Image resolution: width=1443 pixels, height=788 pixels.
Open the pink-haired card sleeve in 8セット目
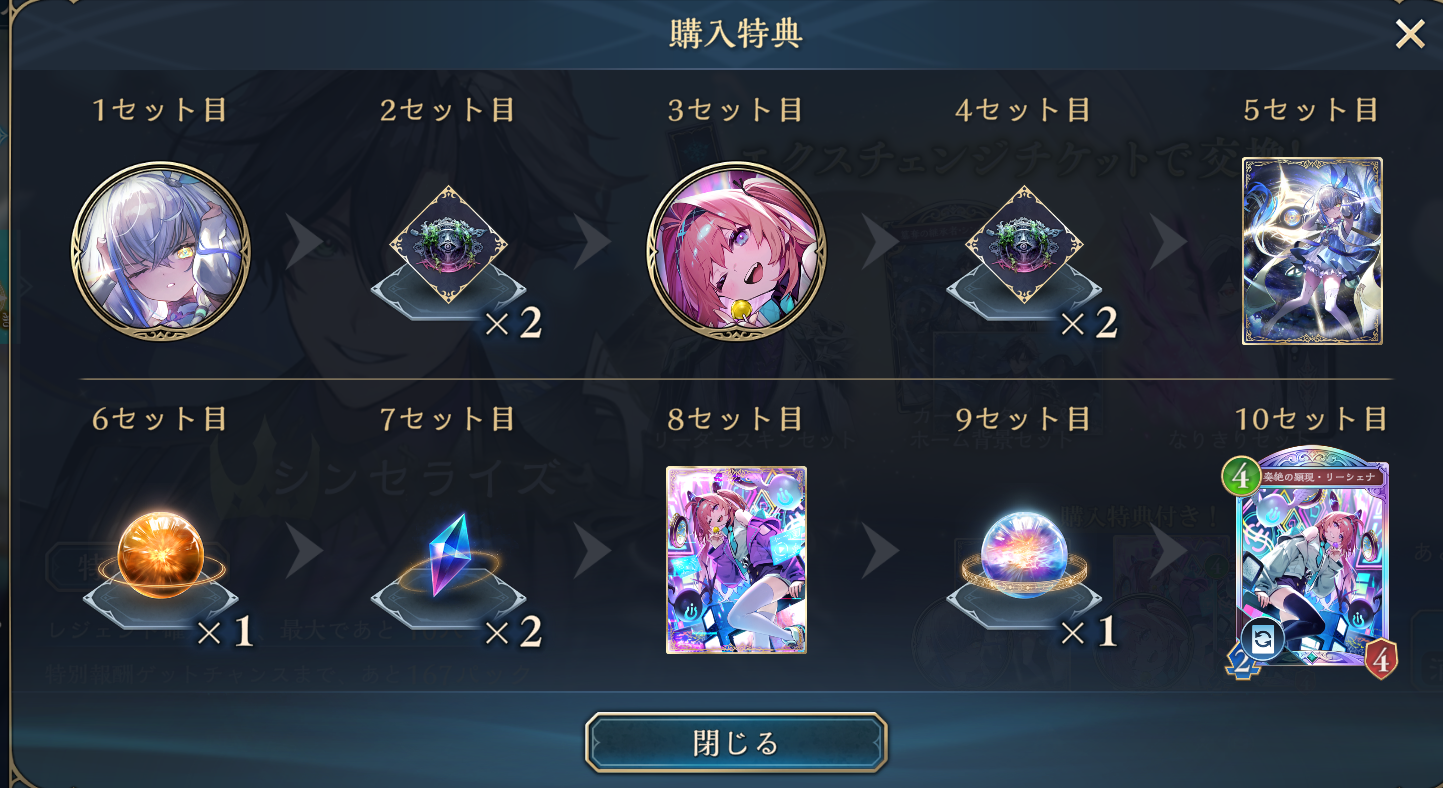click(x=737, y=560)
